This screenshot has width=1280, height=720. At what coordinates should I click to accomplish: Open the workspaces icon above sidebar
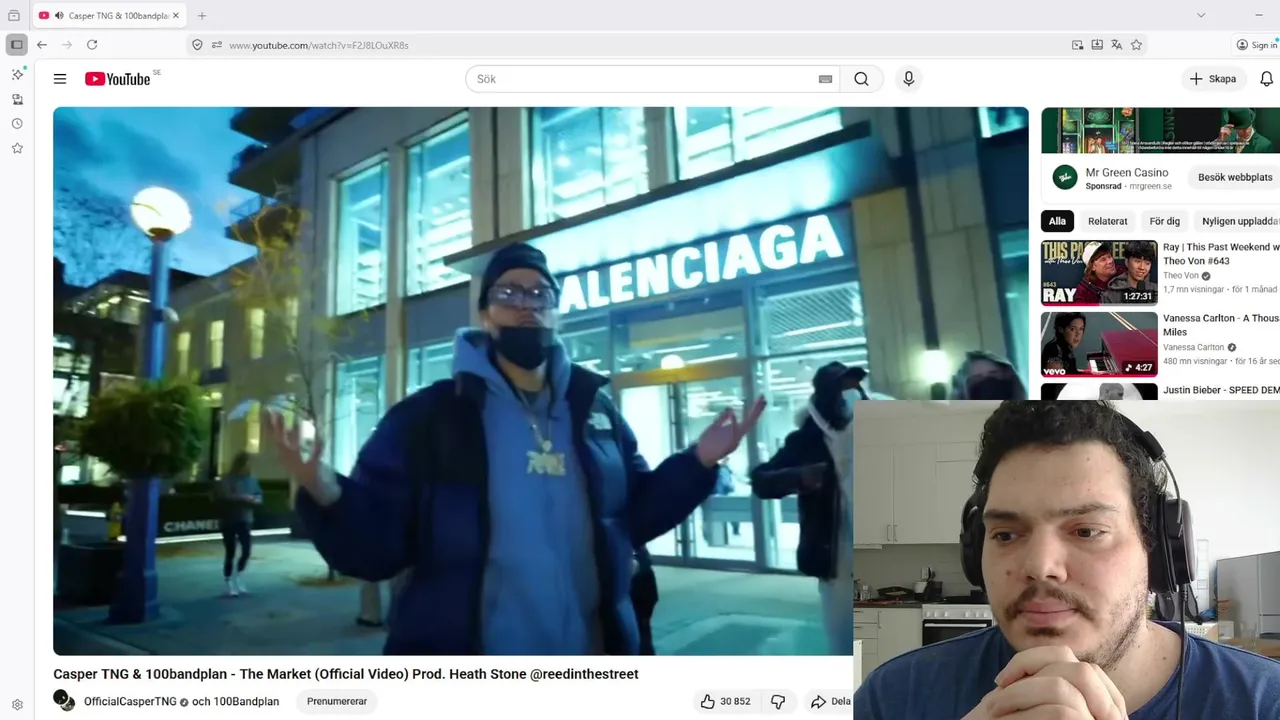click(x=14, y=16)
